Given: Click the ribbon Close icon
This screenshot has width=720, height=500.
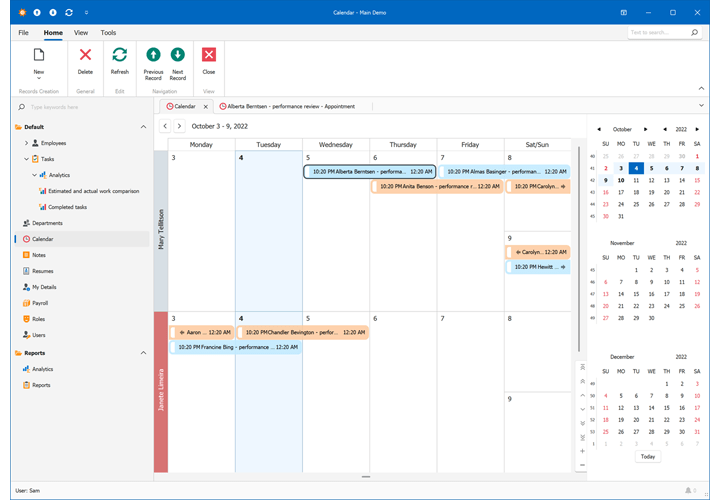Looking at the screenshot, I should [208, 56].
